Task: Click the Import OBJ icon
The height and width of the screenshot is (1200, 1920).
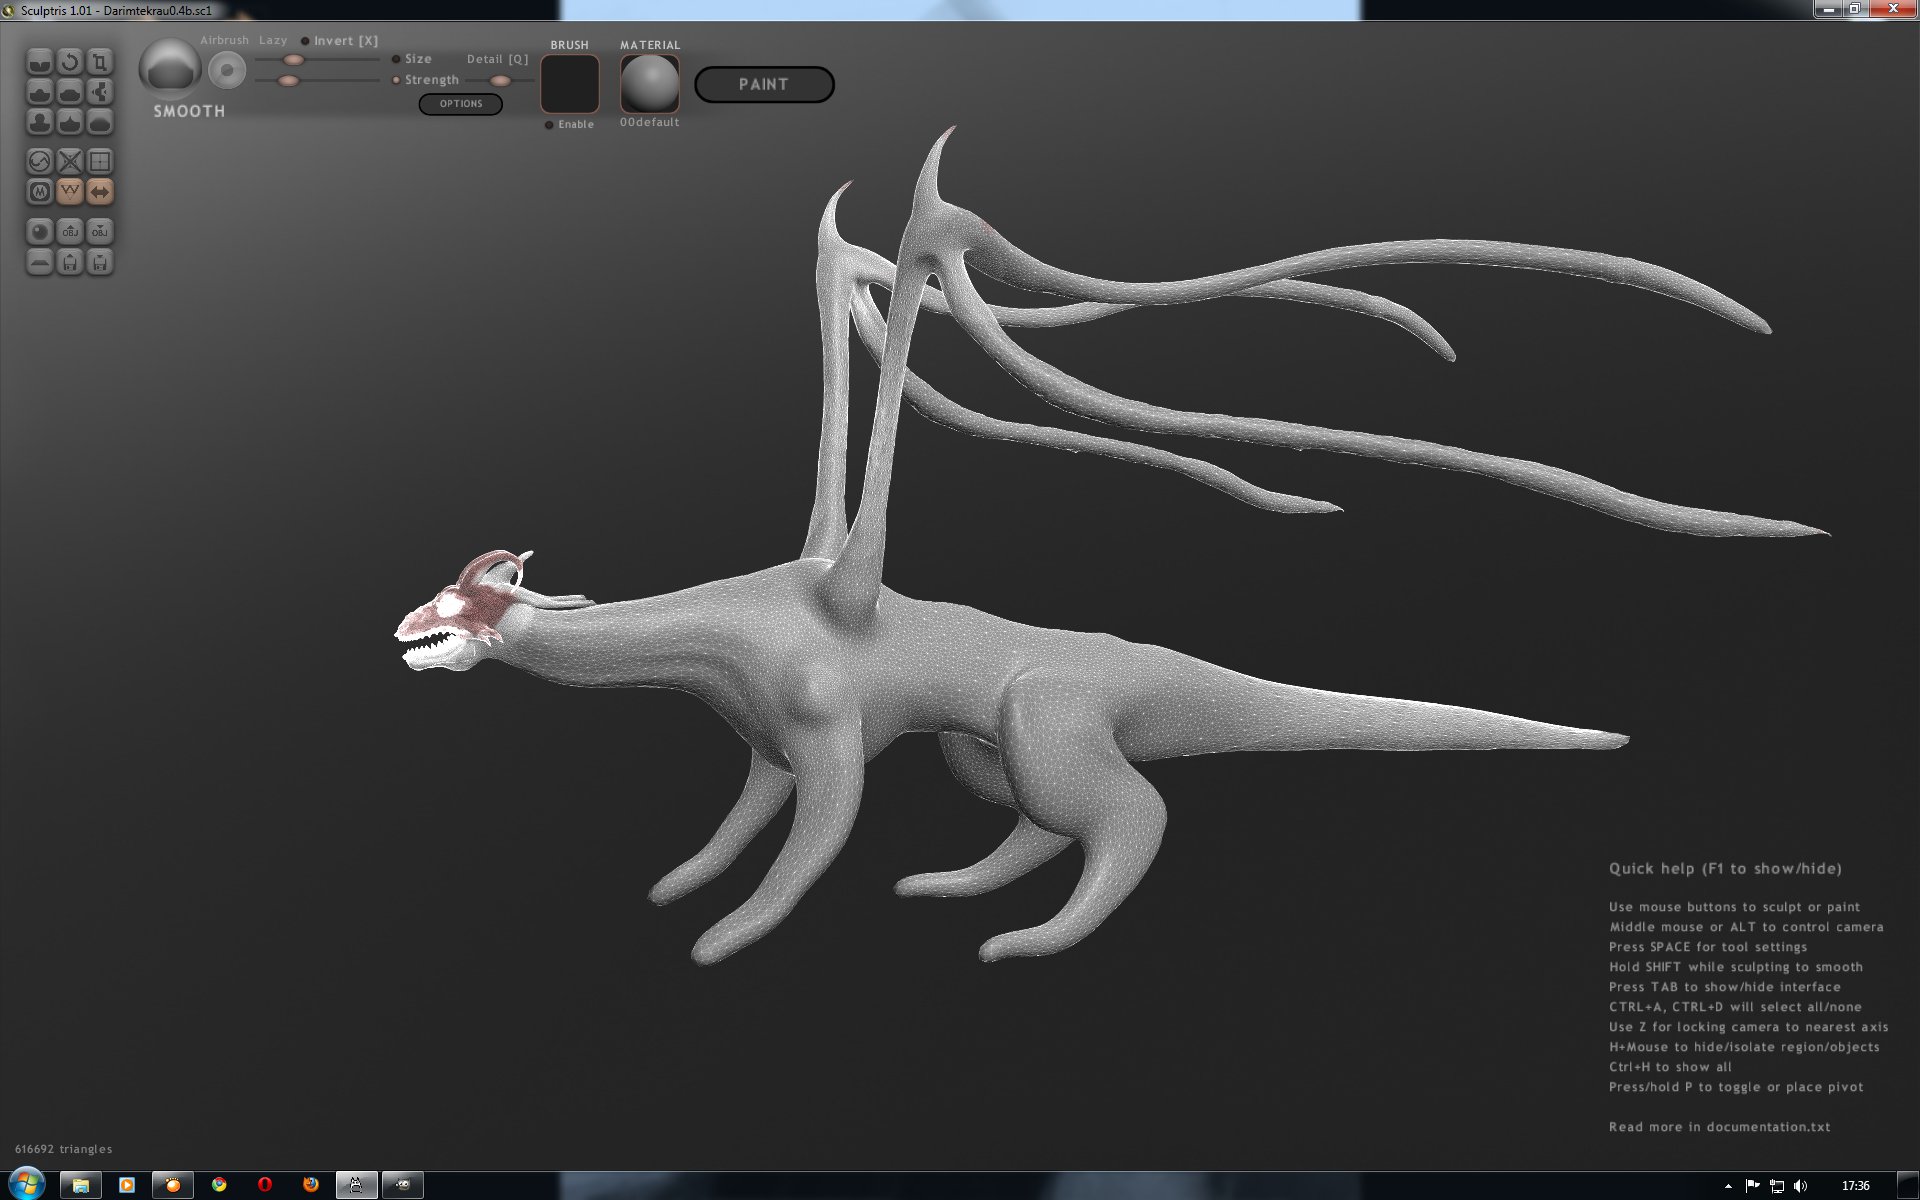Action: (x=70, y=231)
